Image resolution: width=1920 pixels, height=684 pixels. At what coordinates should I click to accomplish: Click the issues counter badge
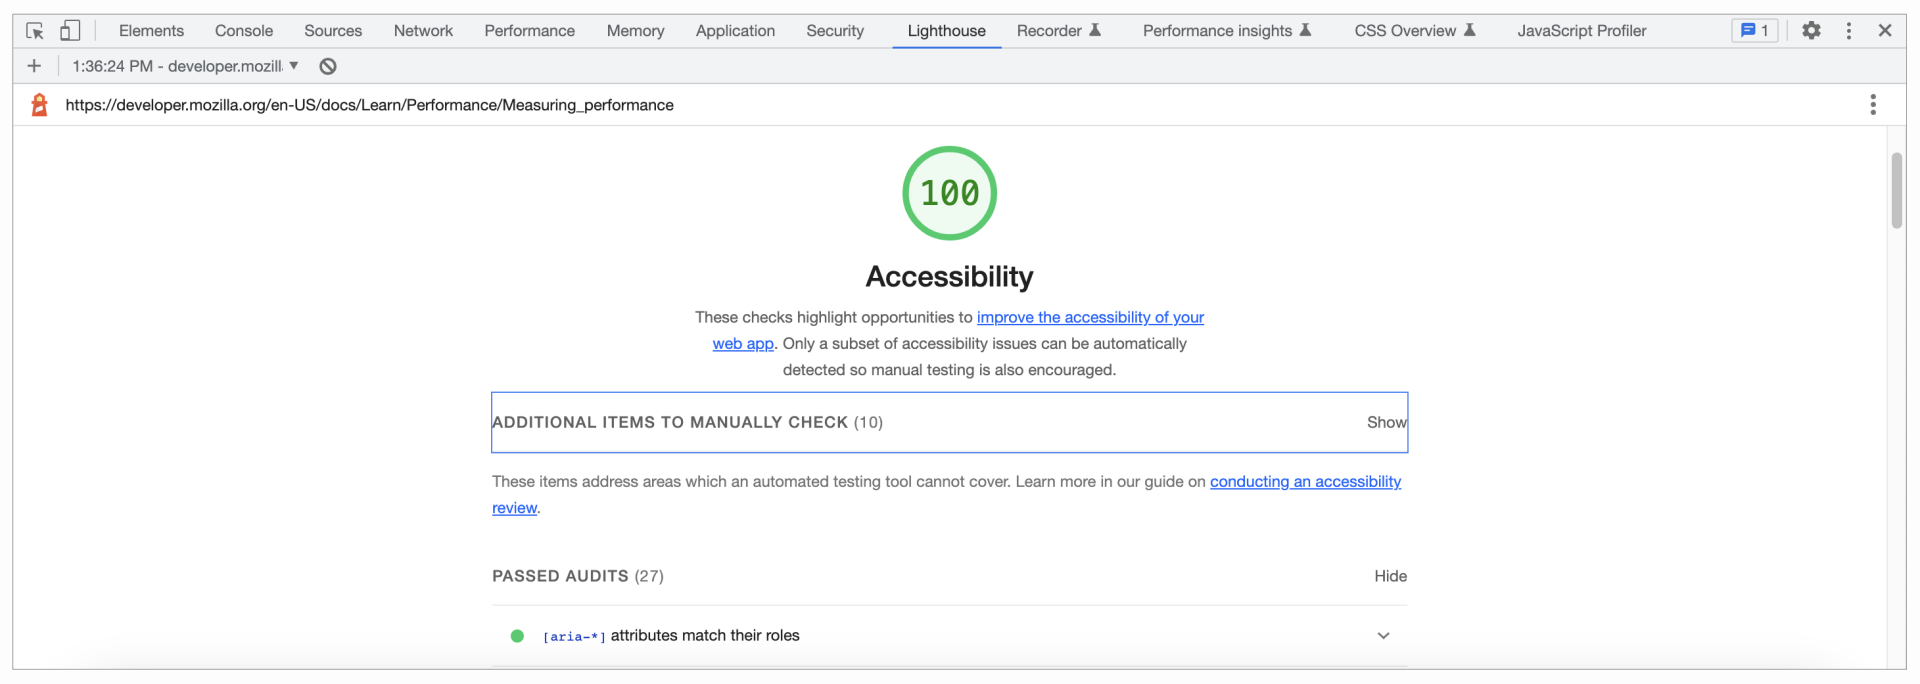tap(1754, 31)
